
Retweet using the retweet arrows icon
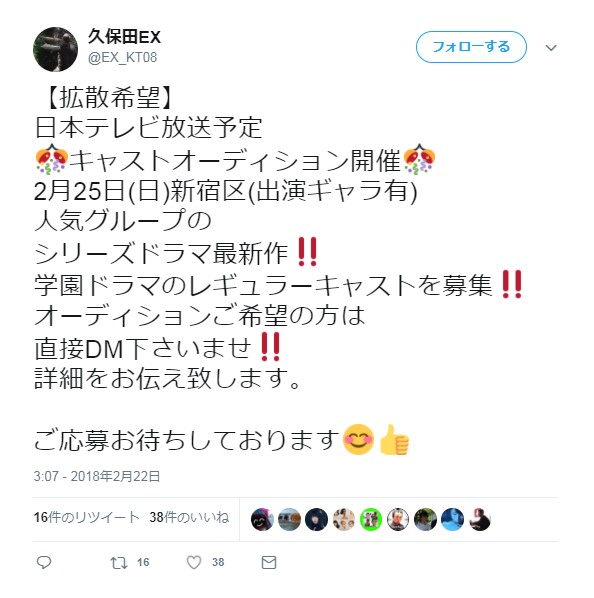click(119, 563)
